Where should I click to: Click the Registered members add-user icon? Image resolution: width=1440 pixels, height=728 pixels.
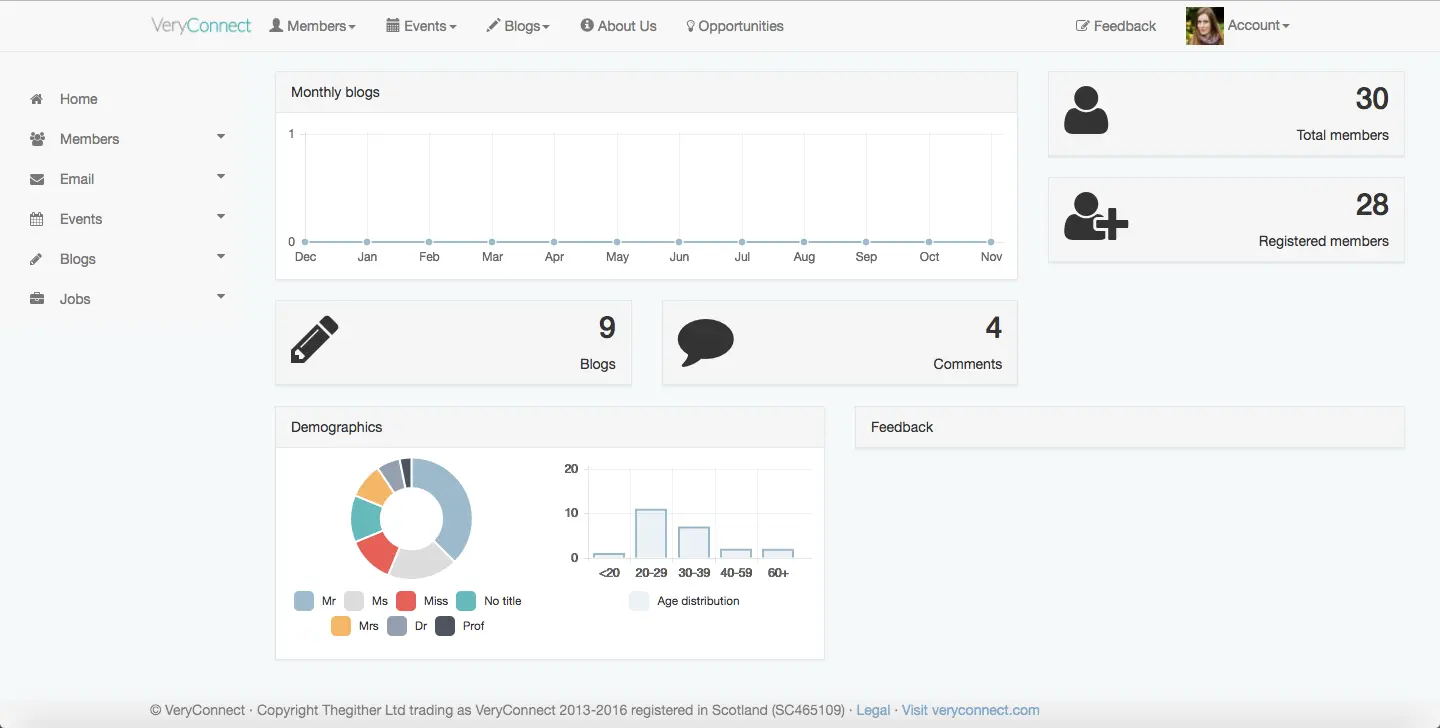pyautogui.click(x=1096, y=216)
